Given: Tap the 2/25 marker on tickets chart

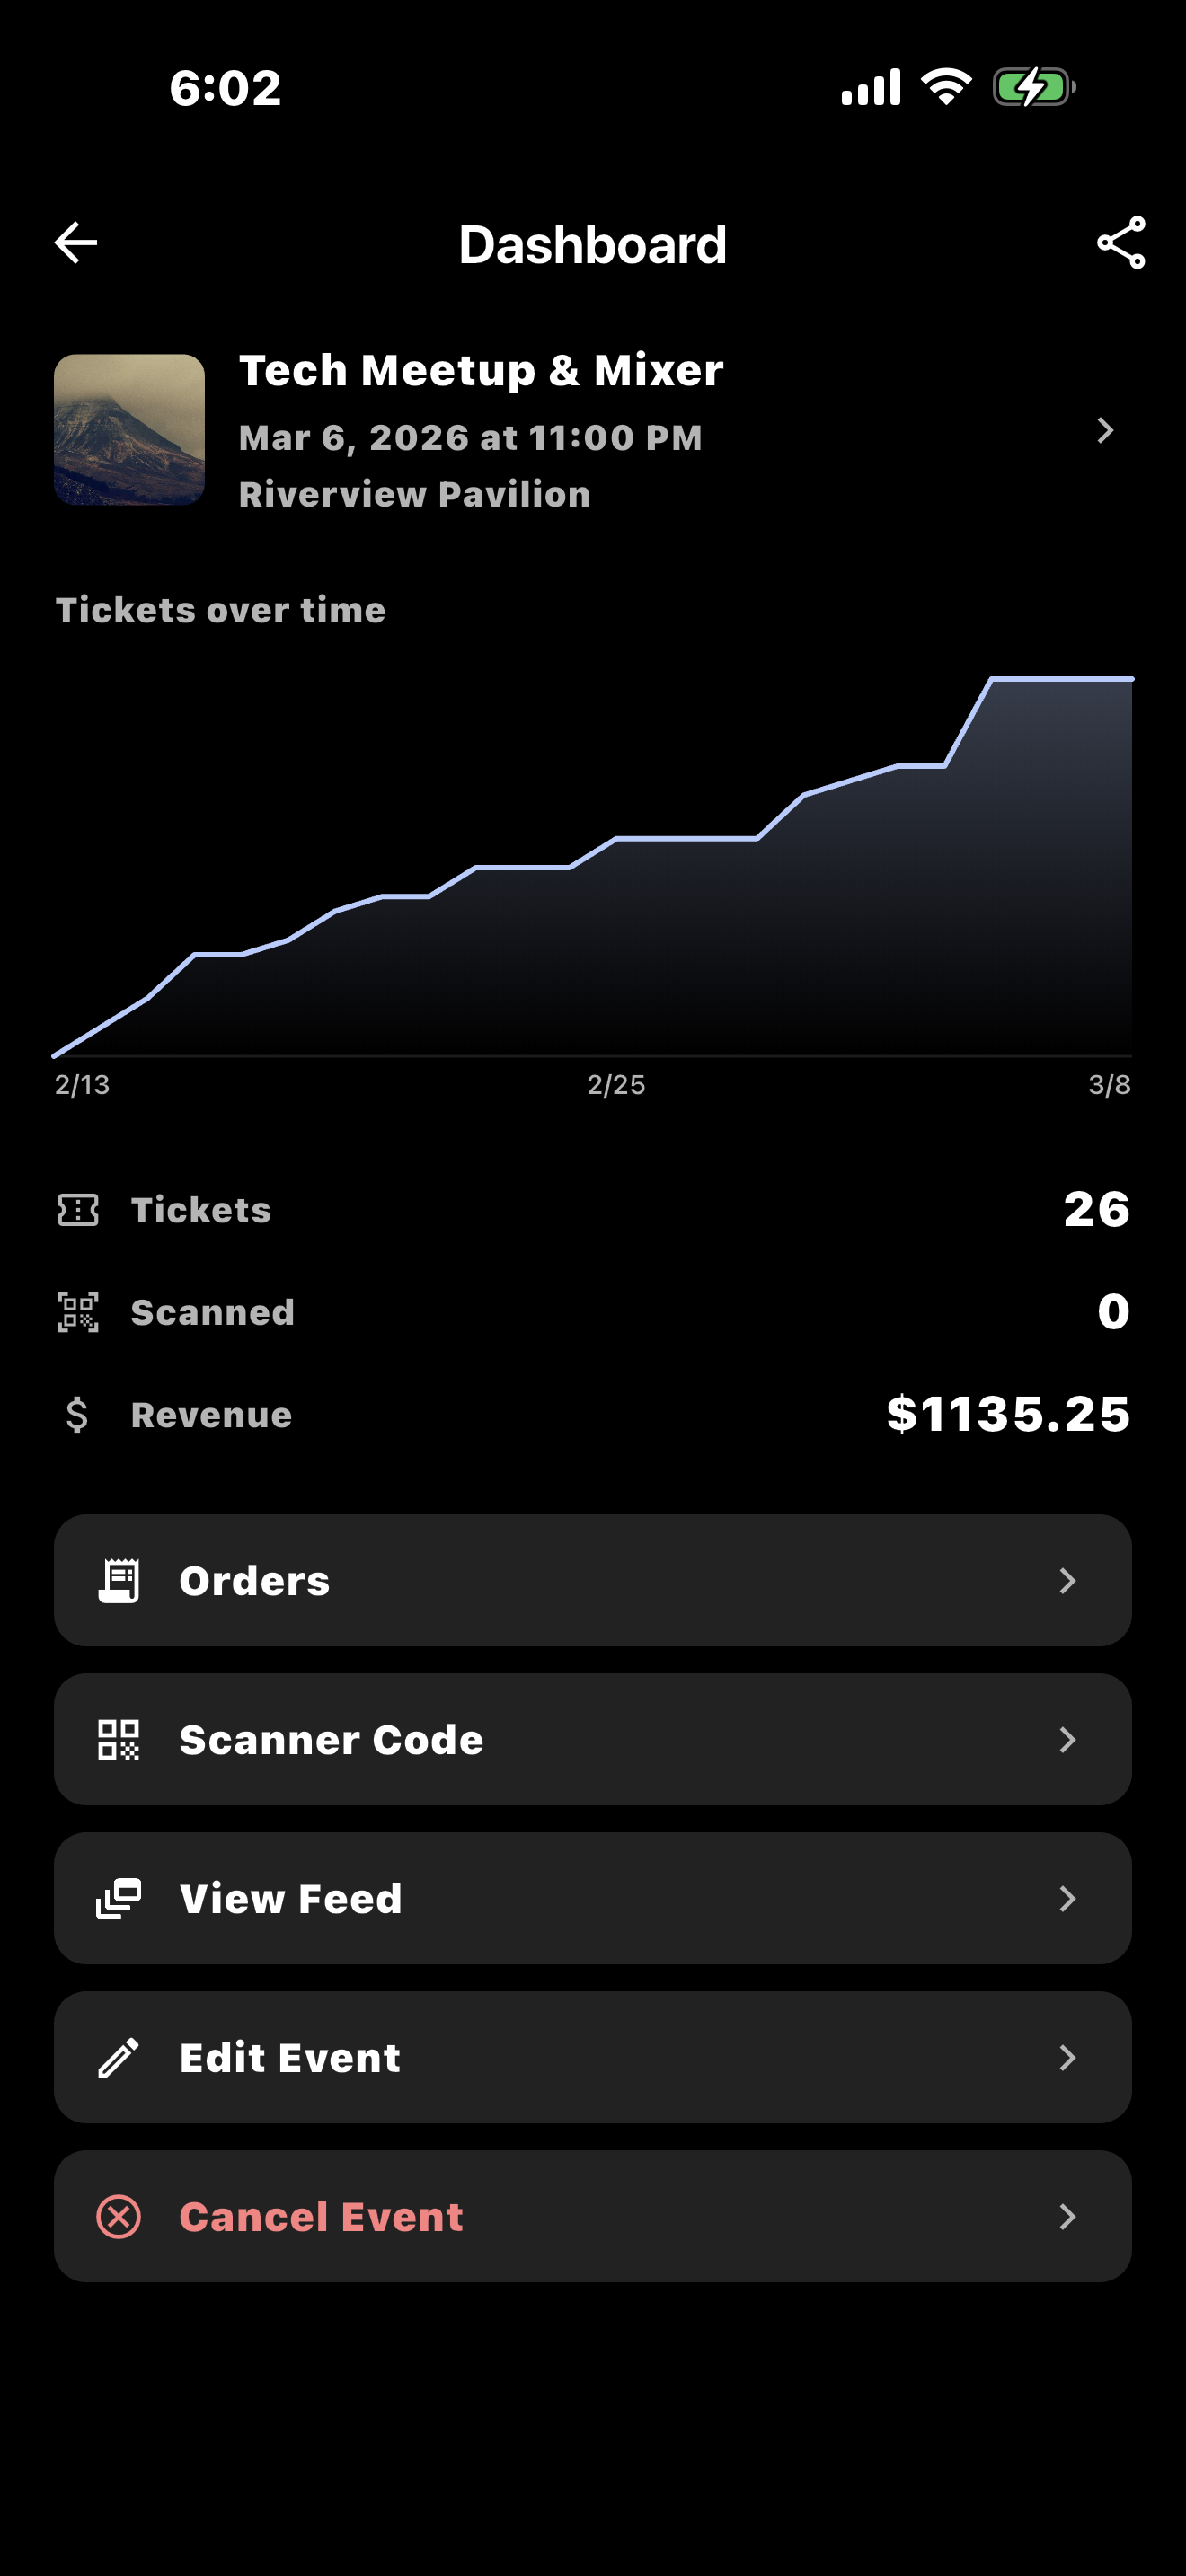Looking at the screenshot, I should tap(616, 1085).
